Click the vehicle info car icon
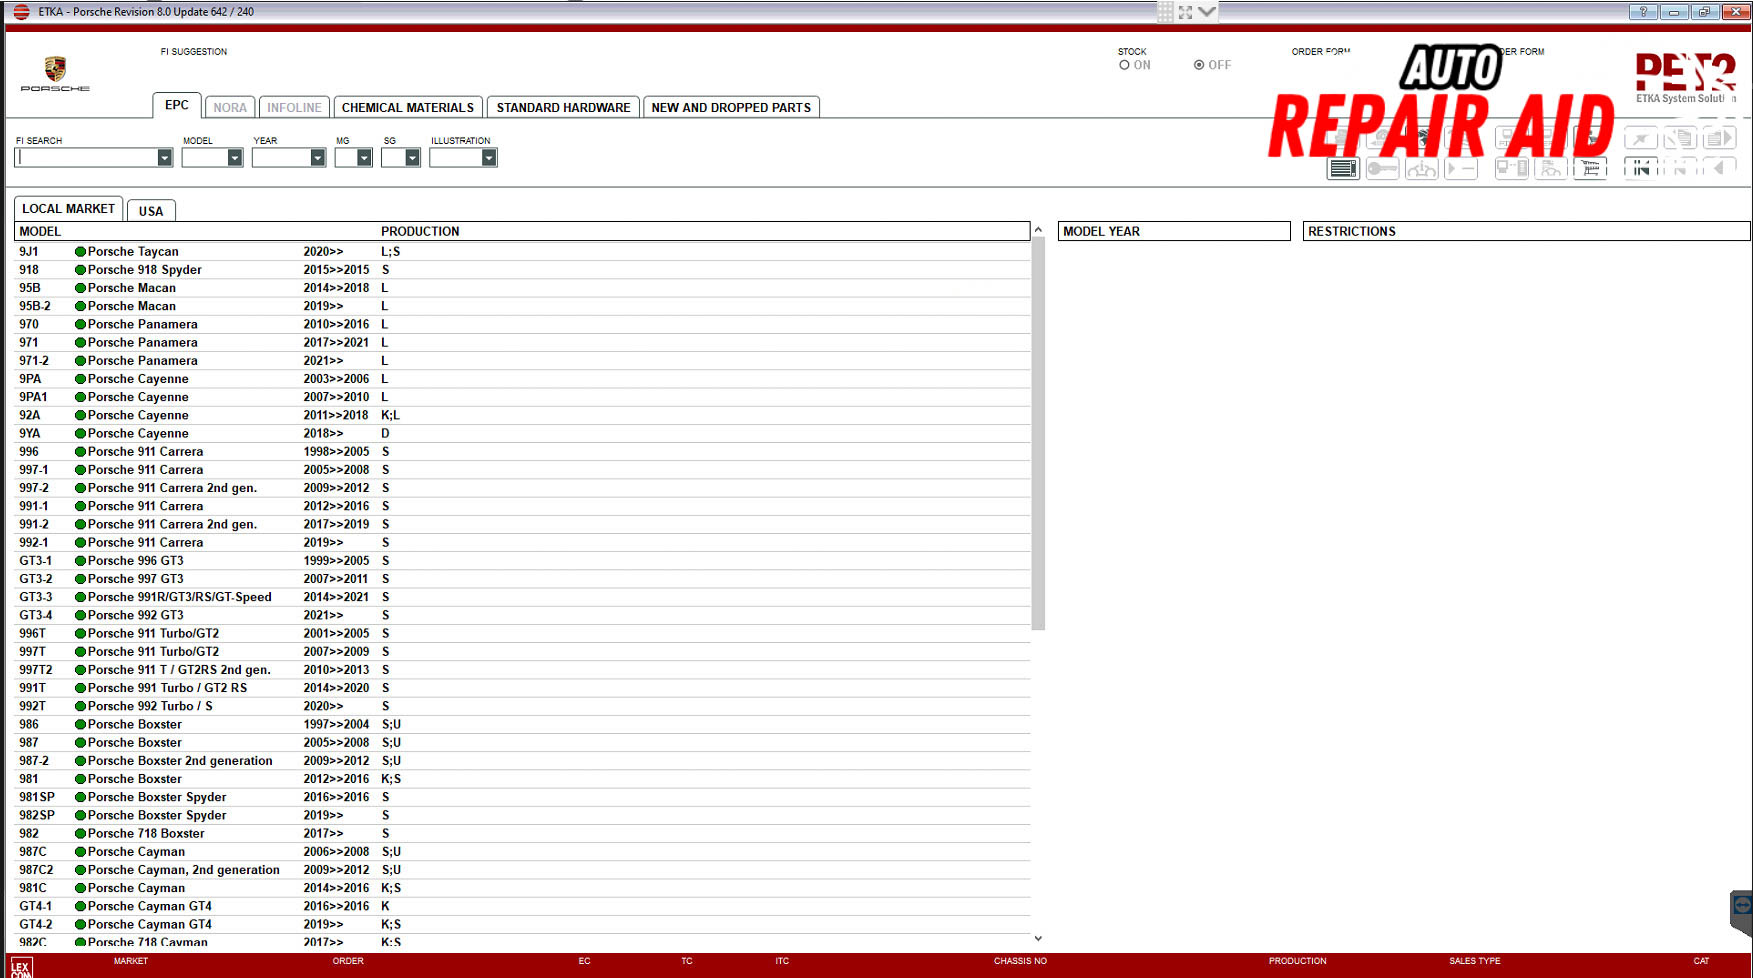 pyautogui.click(x=1421, y=169)
